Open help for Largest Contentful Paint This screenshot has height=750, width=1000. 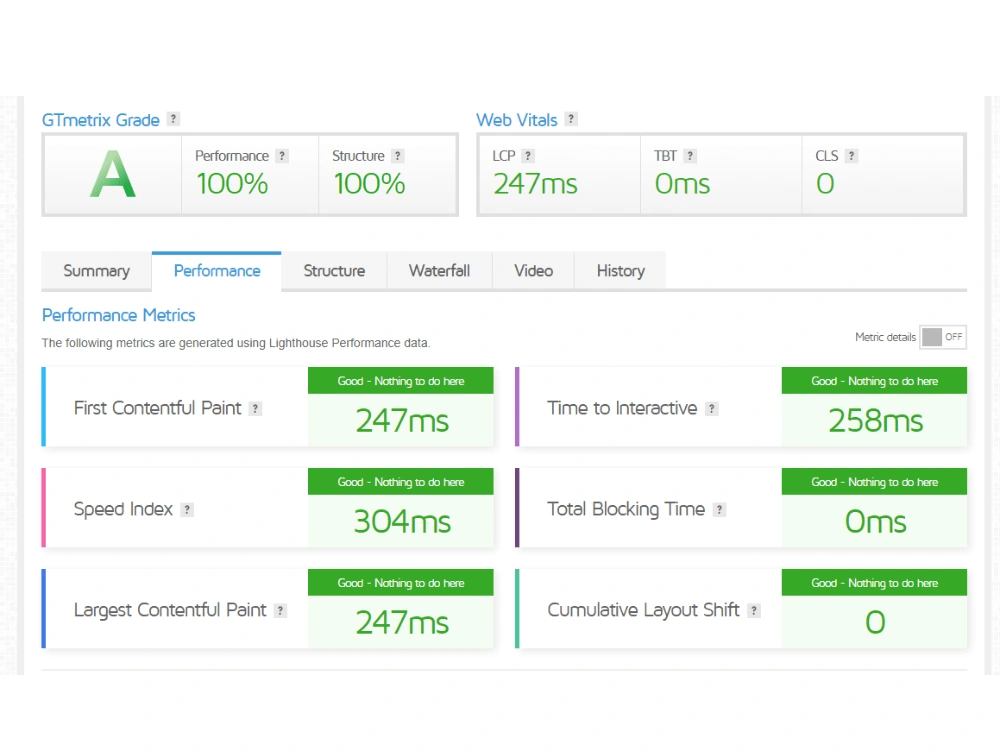[280, 610]
